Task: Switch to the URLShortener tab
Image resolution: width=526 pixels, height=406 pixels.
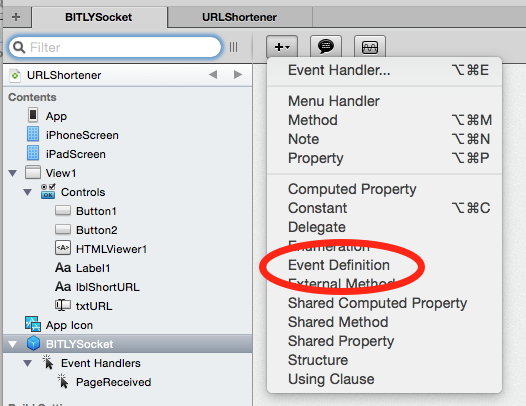Action: [x=240, y=17]
